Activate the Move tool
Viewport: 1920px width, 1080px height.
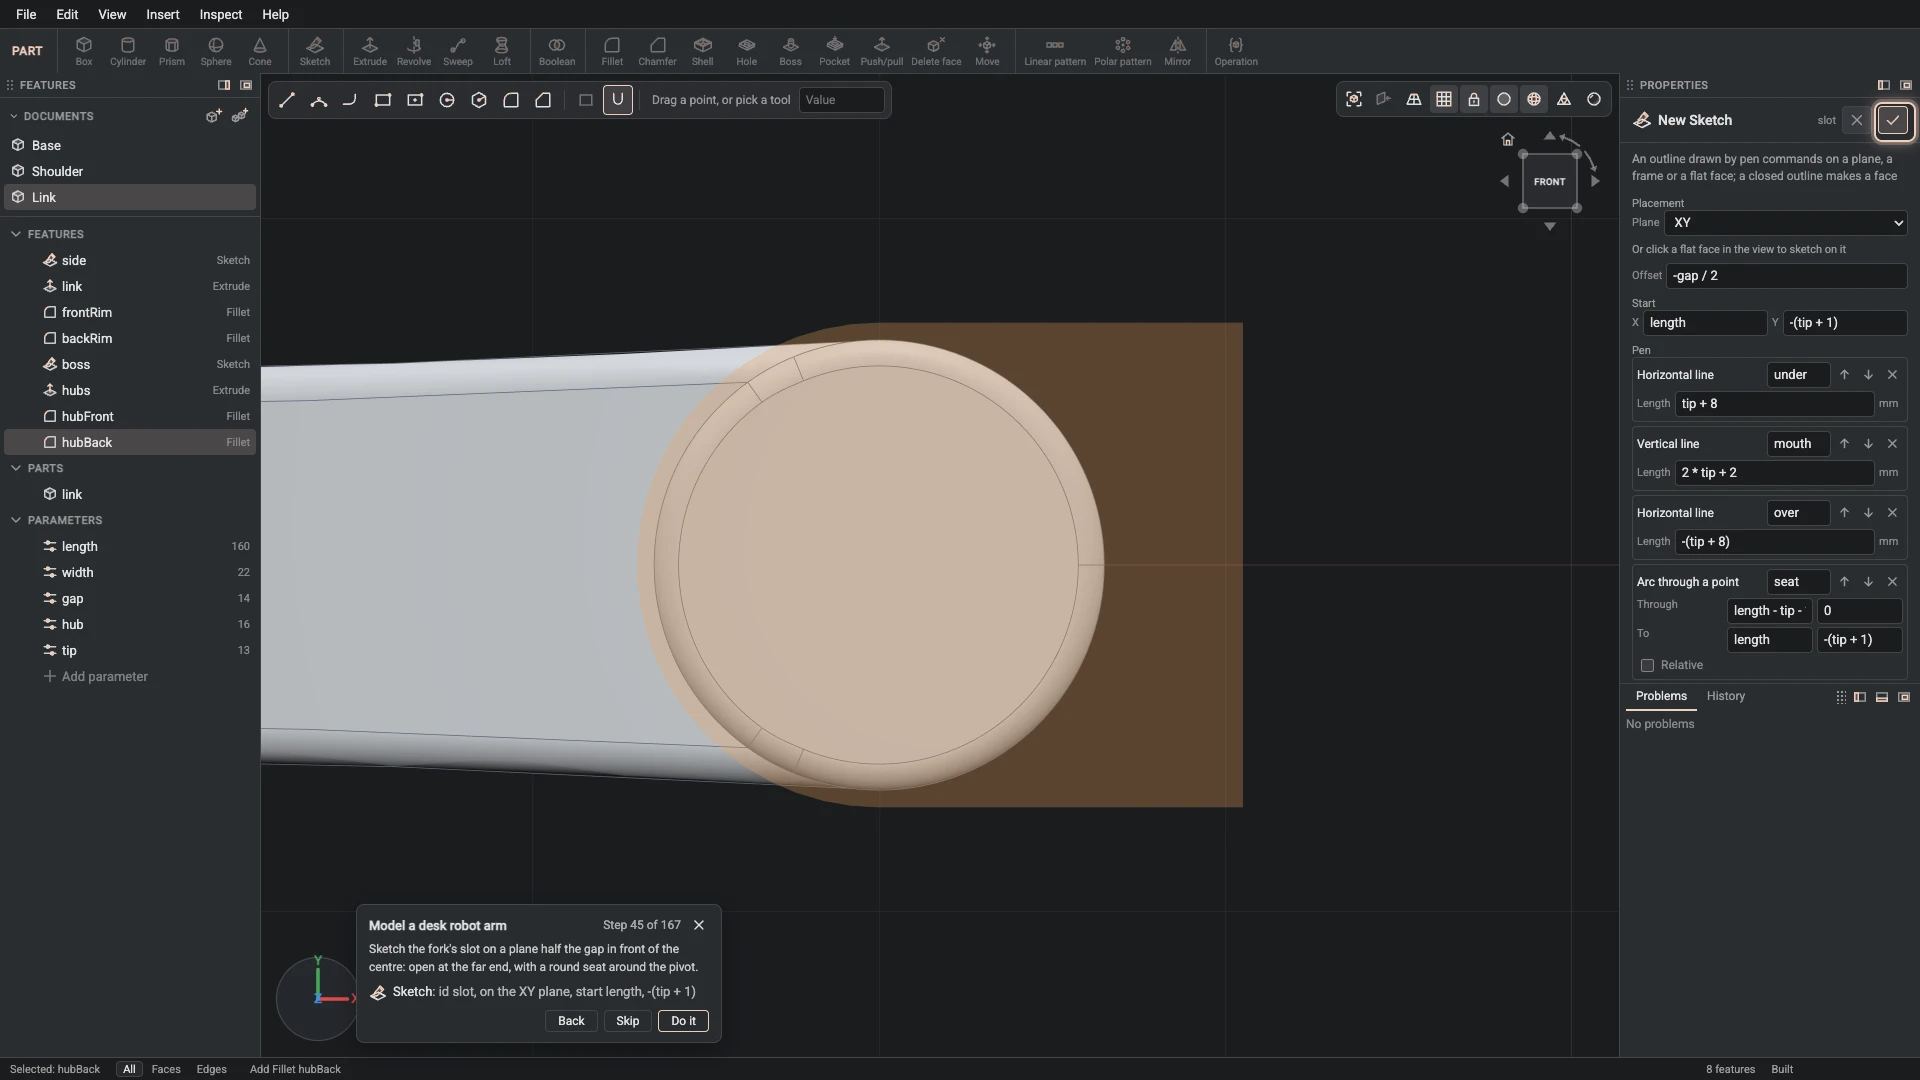click(x=987, y=51)
